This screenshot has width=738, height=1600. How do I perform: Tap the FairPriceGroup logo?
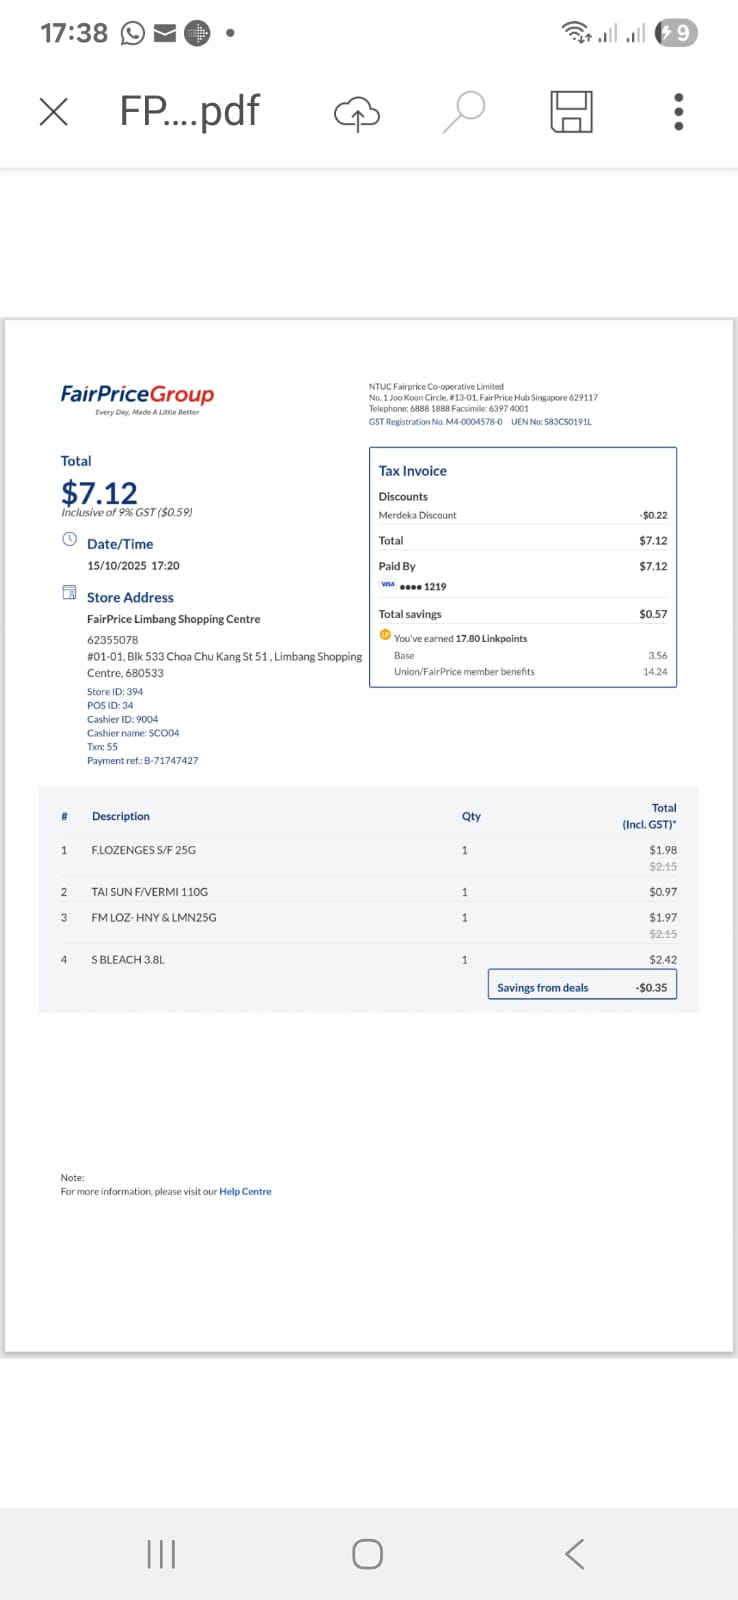click(137, 398)
